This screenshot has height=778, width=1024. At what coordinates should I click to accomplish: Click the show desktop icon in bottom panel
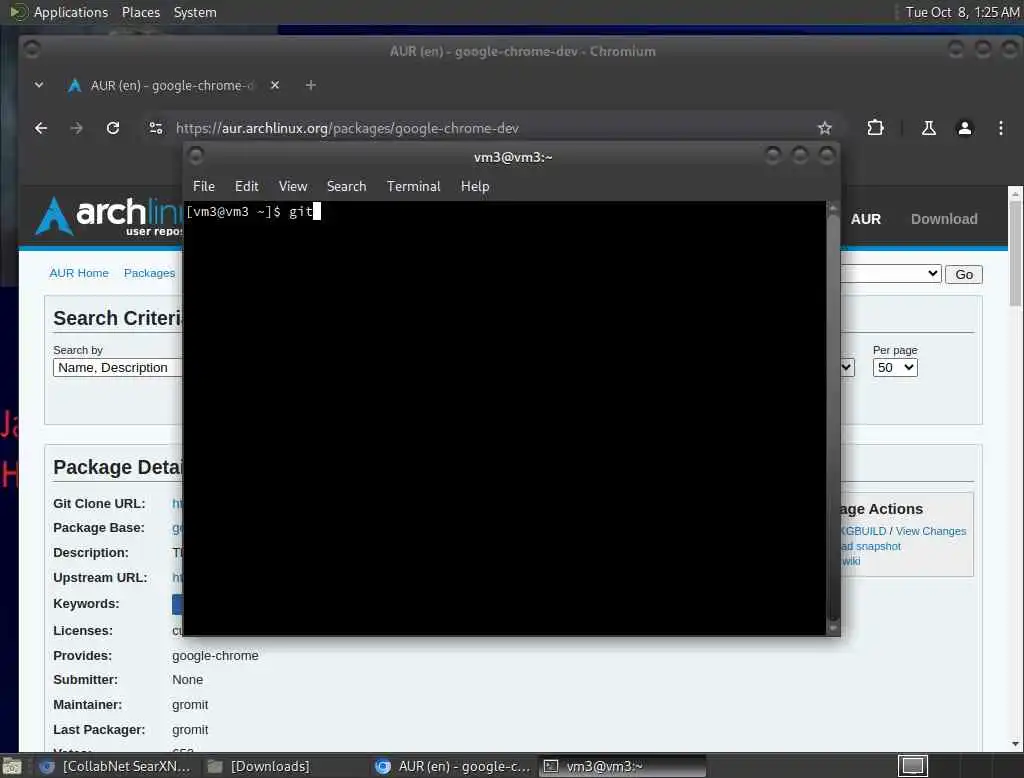pyautogui.click(x=12, y=766)
